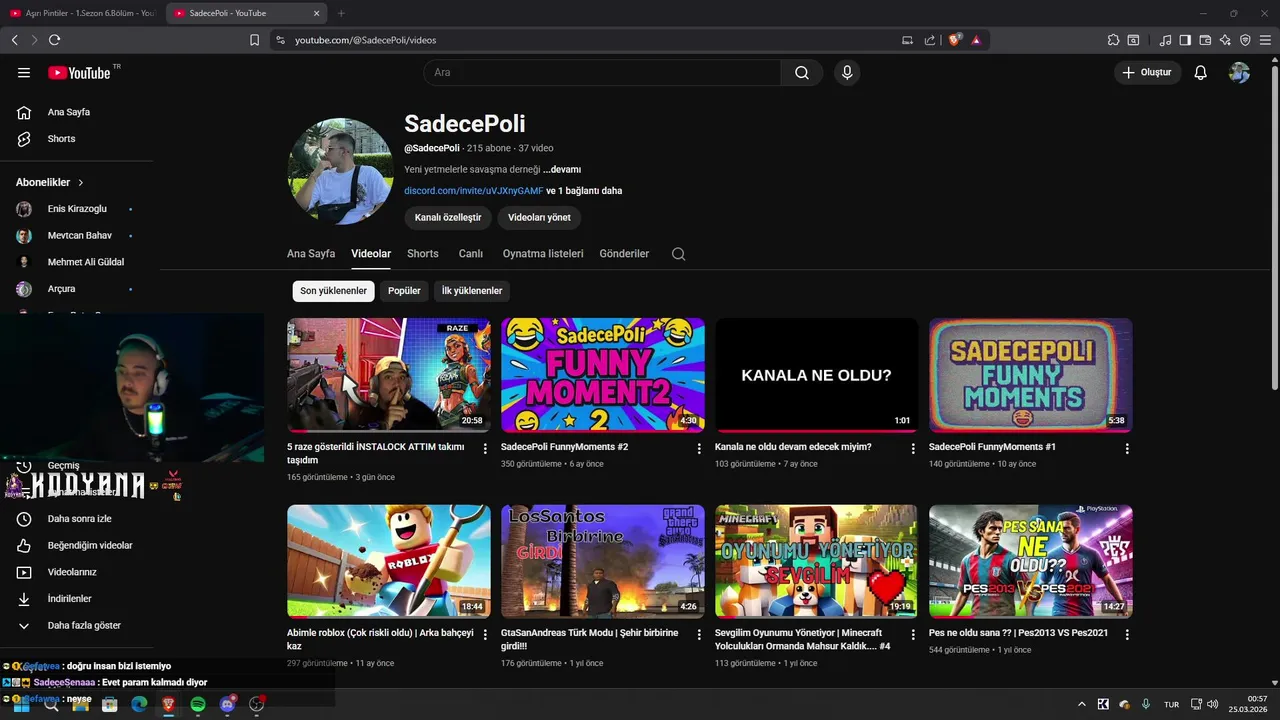This screenshot has height=720, width=1280.
Task: Open the account avatar menu
Action: point(1239,73)
